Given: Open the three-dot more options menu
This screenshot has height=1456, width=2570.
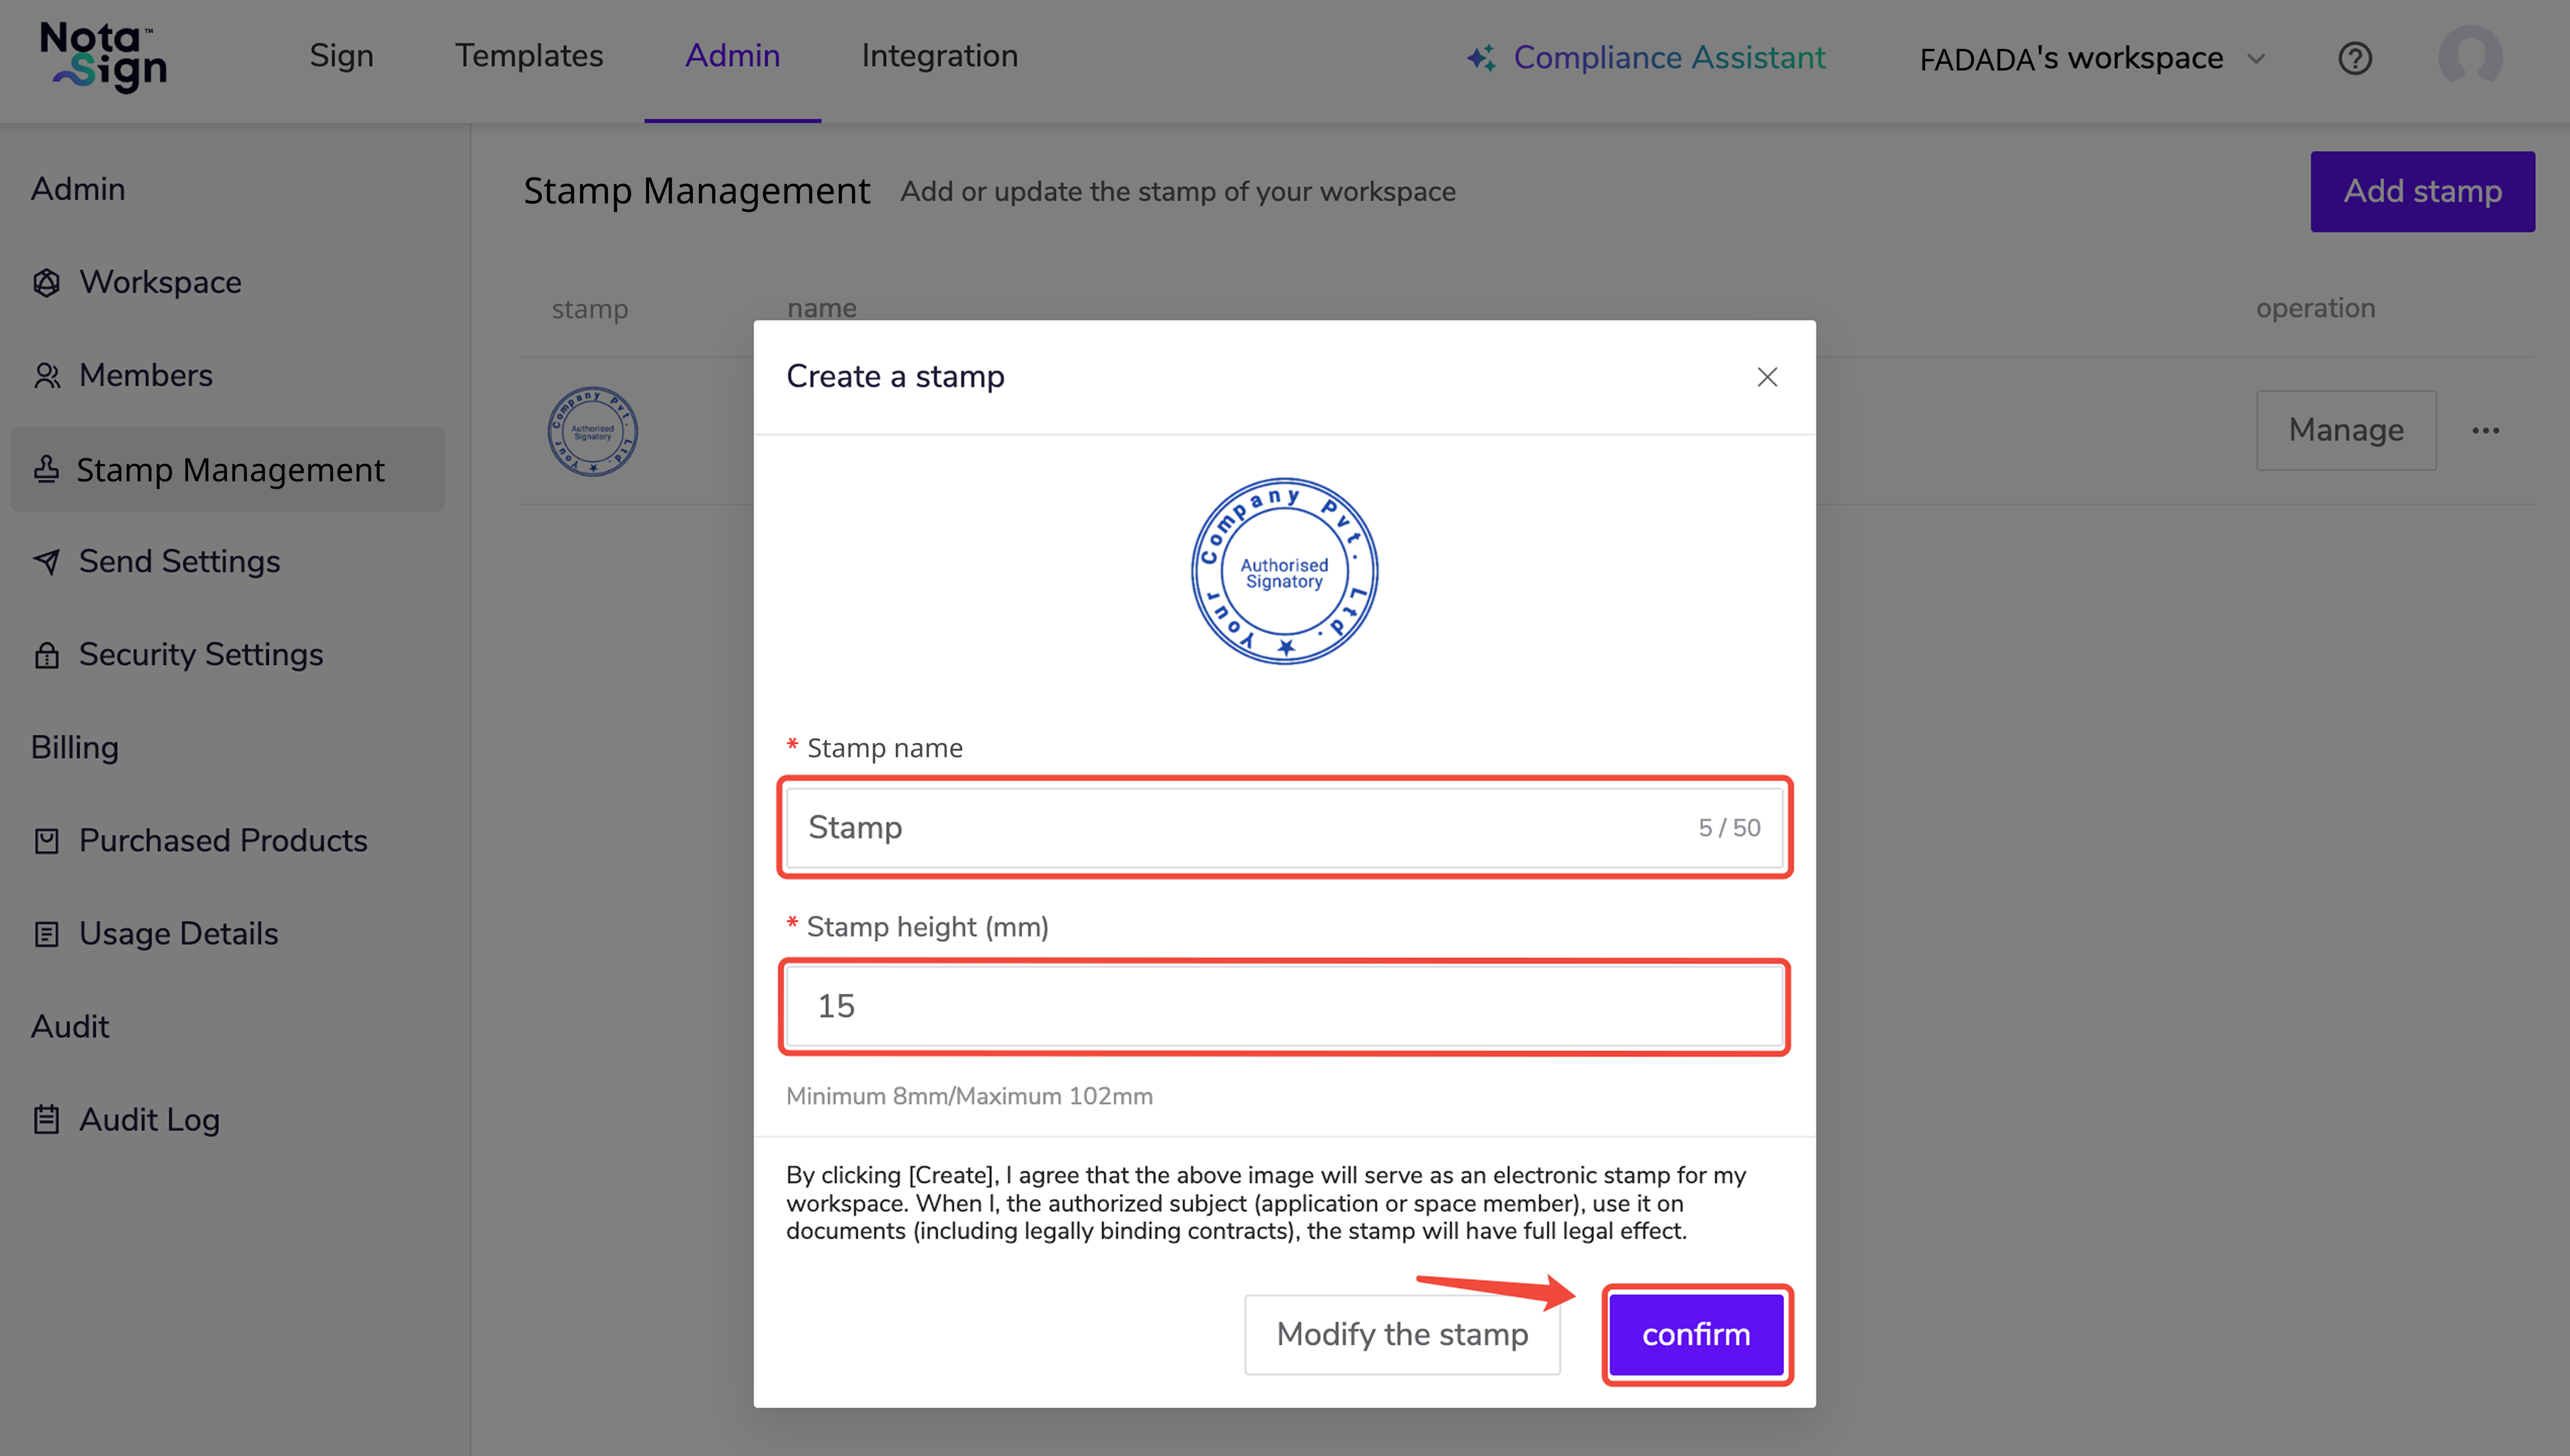Looking at the screenshot, I should tap(2485, 431).
